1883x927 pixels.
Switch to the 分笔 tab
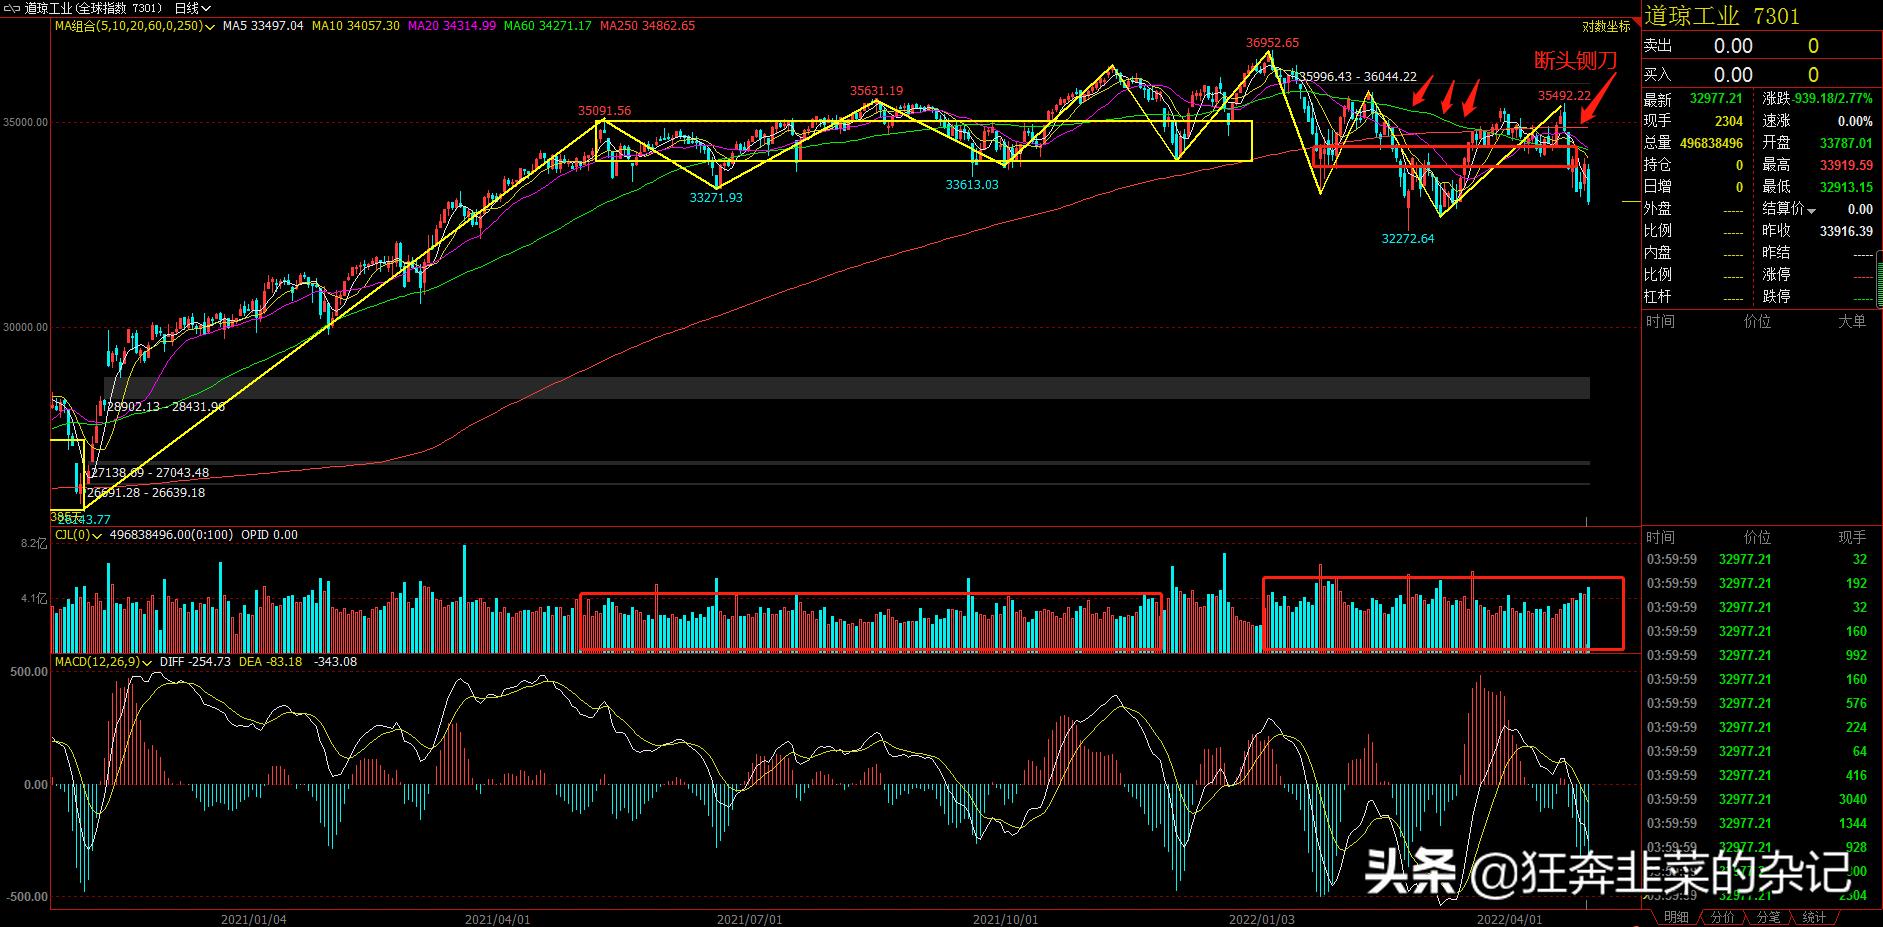1768,917
